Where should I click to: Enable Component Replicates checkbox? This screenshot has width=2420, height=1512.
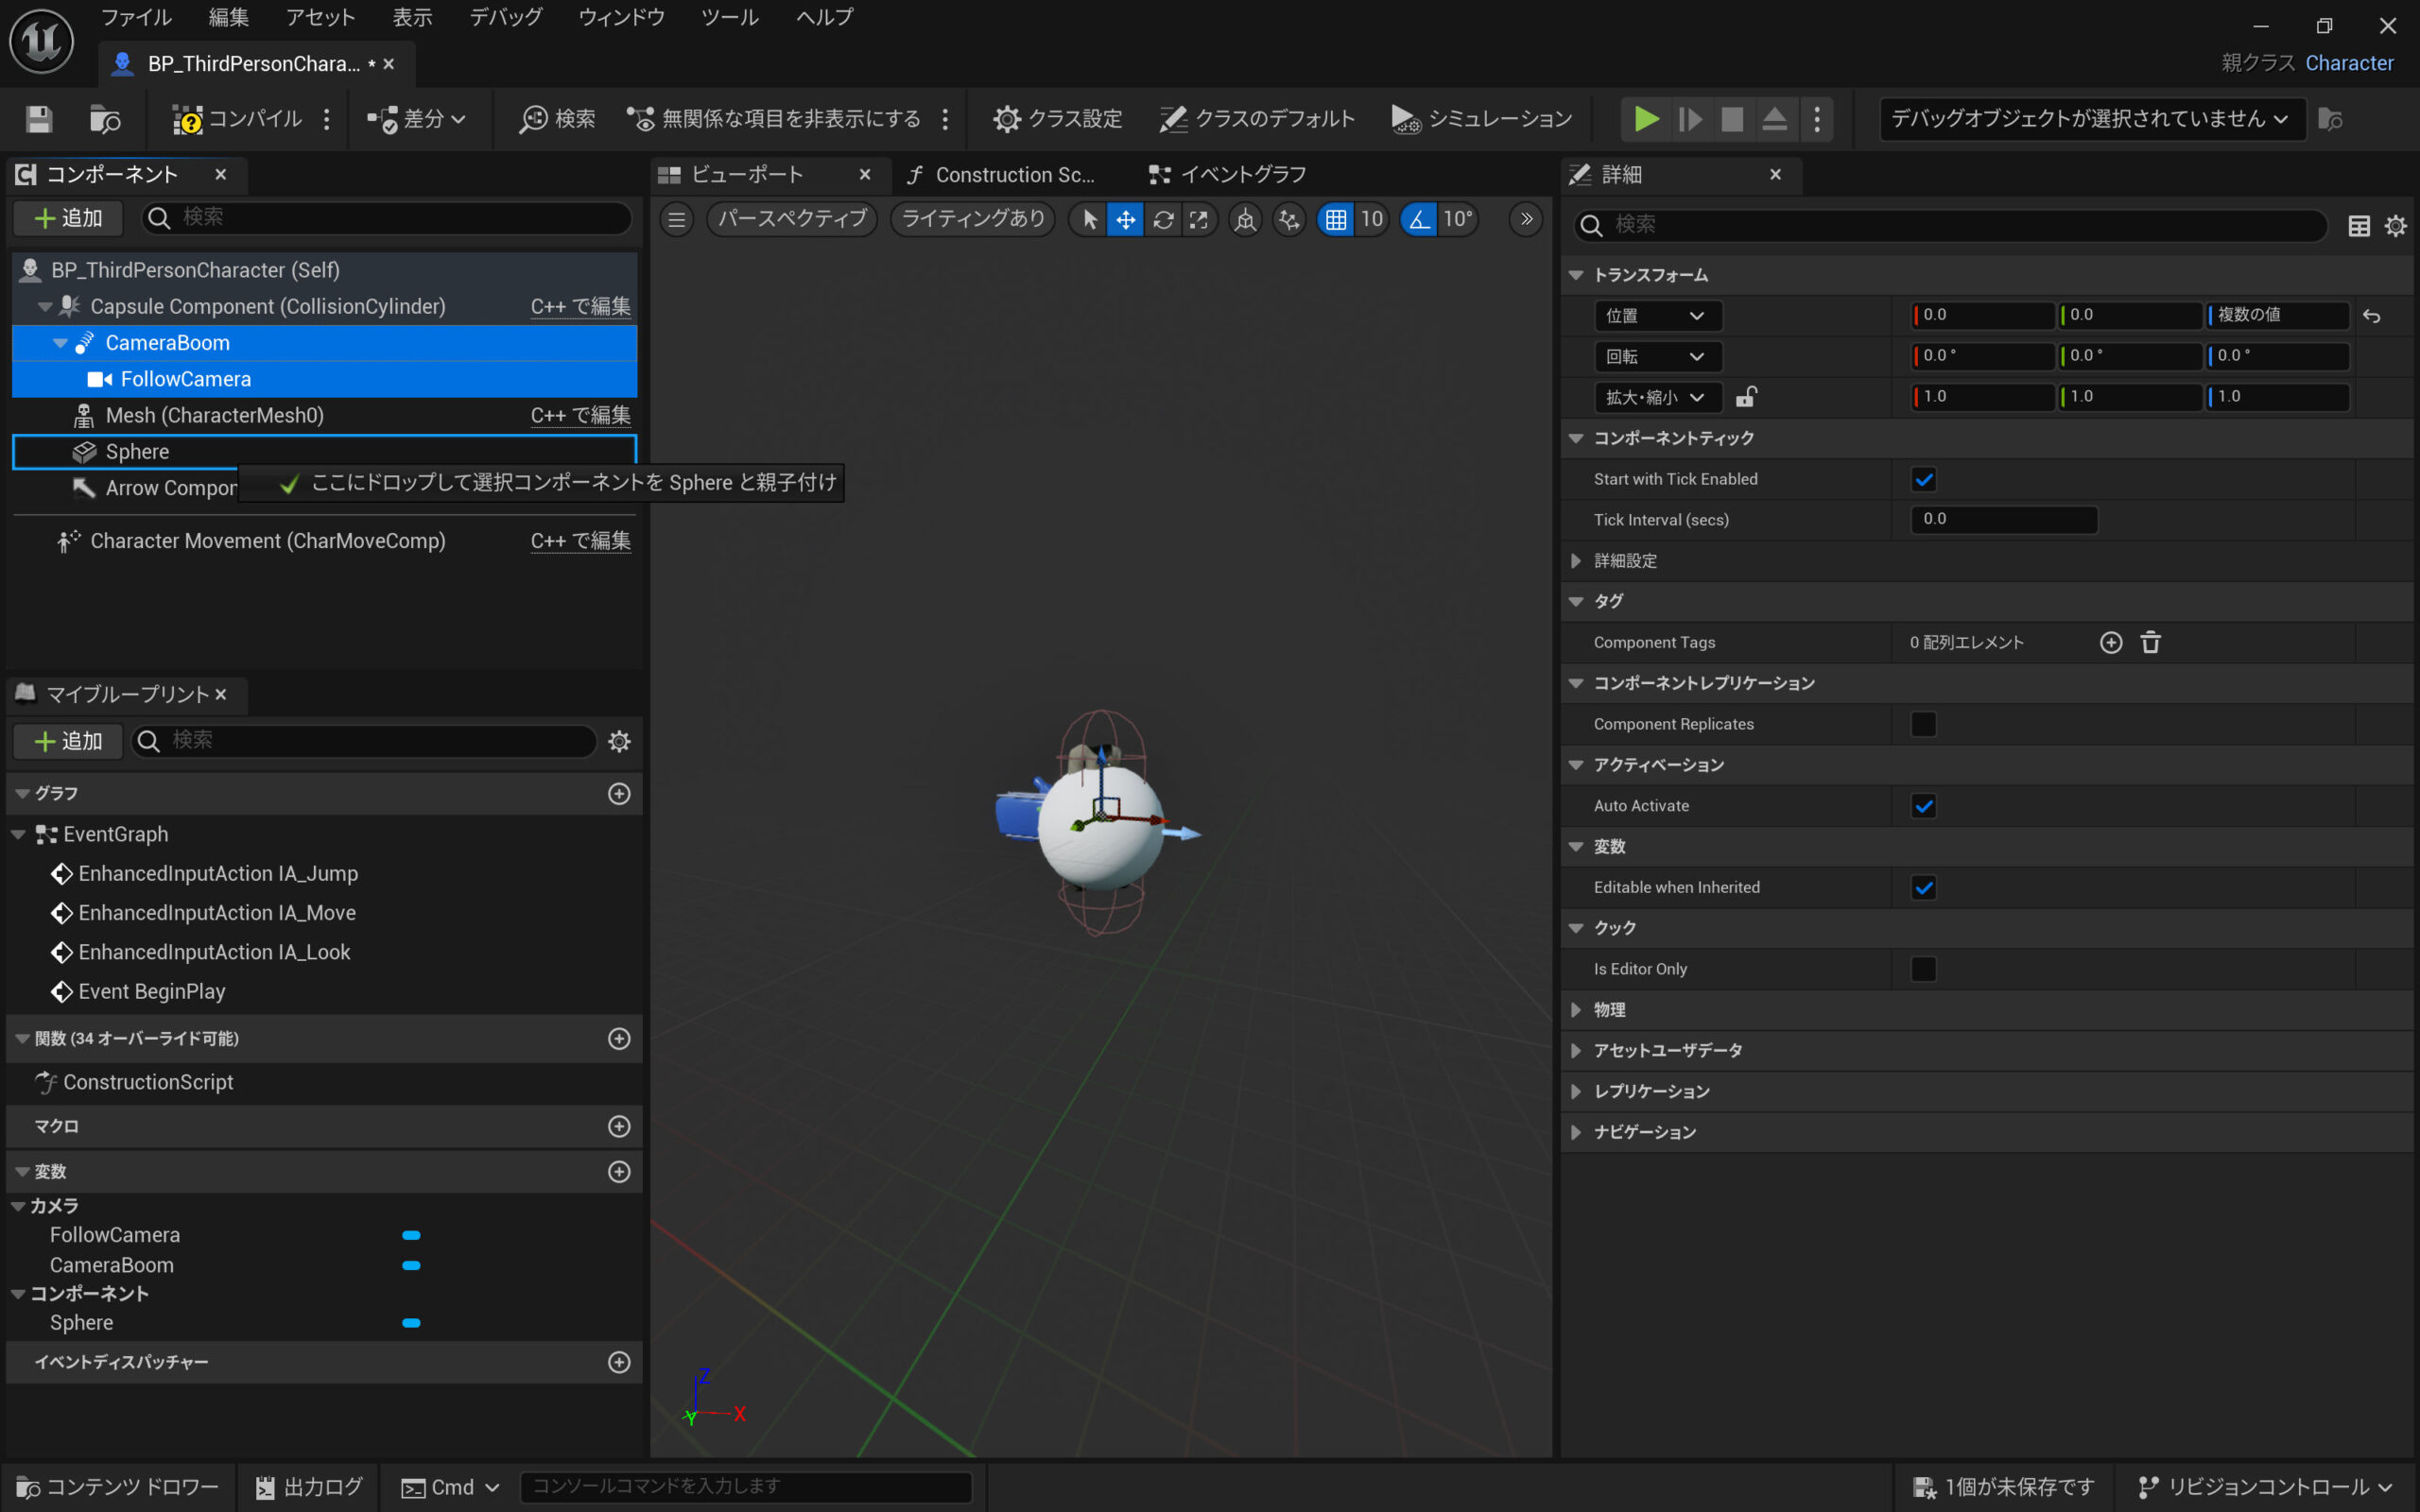point(1923,724)
